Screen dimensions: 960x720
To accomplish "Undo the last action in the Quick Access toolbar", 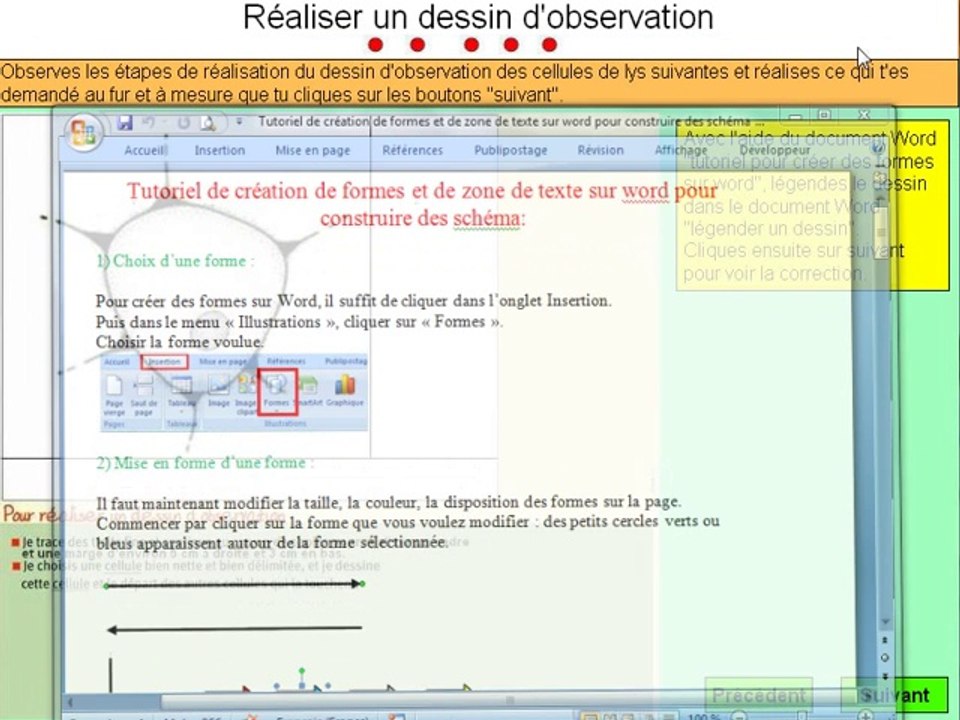I will point(148,122).
